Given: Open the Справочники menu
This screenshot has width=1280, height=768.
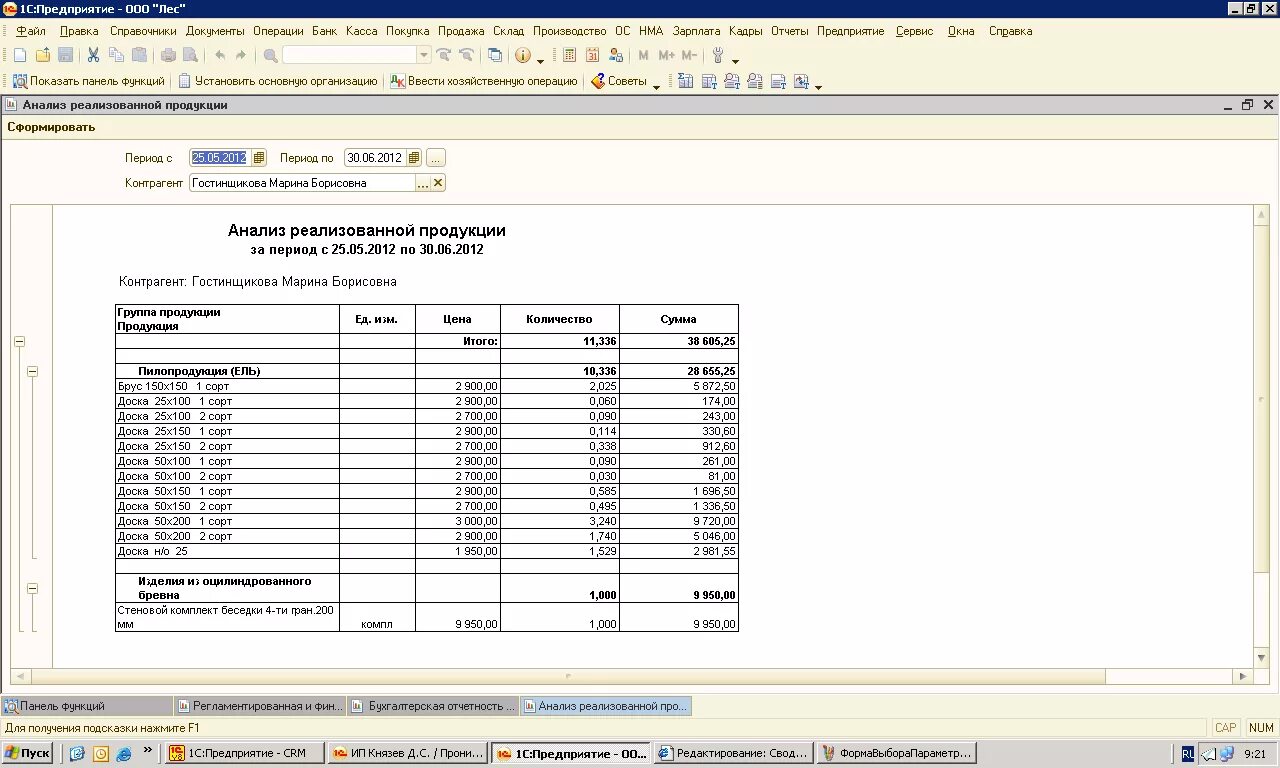Looking at the screenshot, I should [x=143, y=31].
